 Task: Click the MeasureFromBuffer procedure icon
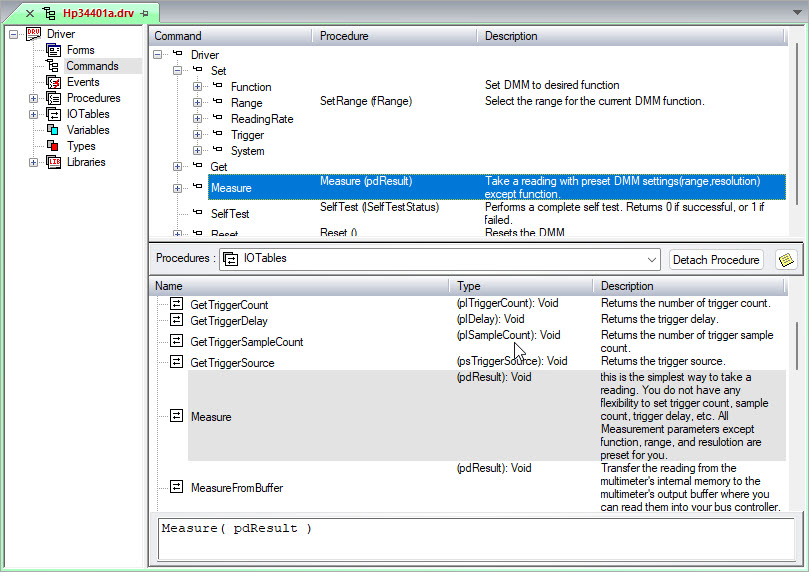(x=176, y=487)
